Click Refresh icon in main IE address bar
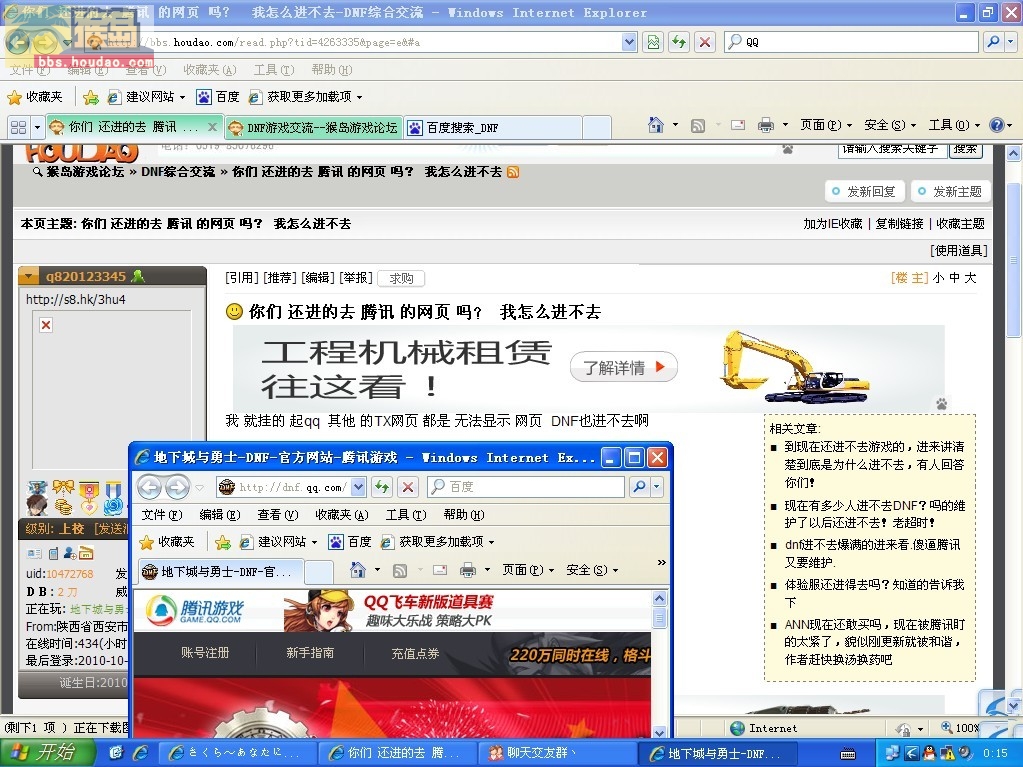The image size is (1023, 767). pos(679,42)
